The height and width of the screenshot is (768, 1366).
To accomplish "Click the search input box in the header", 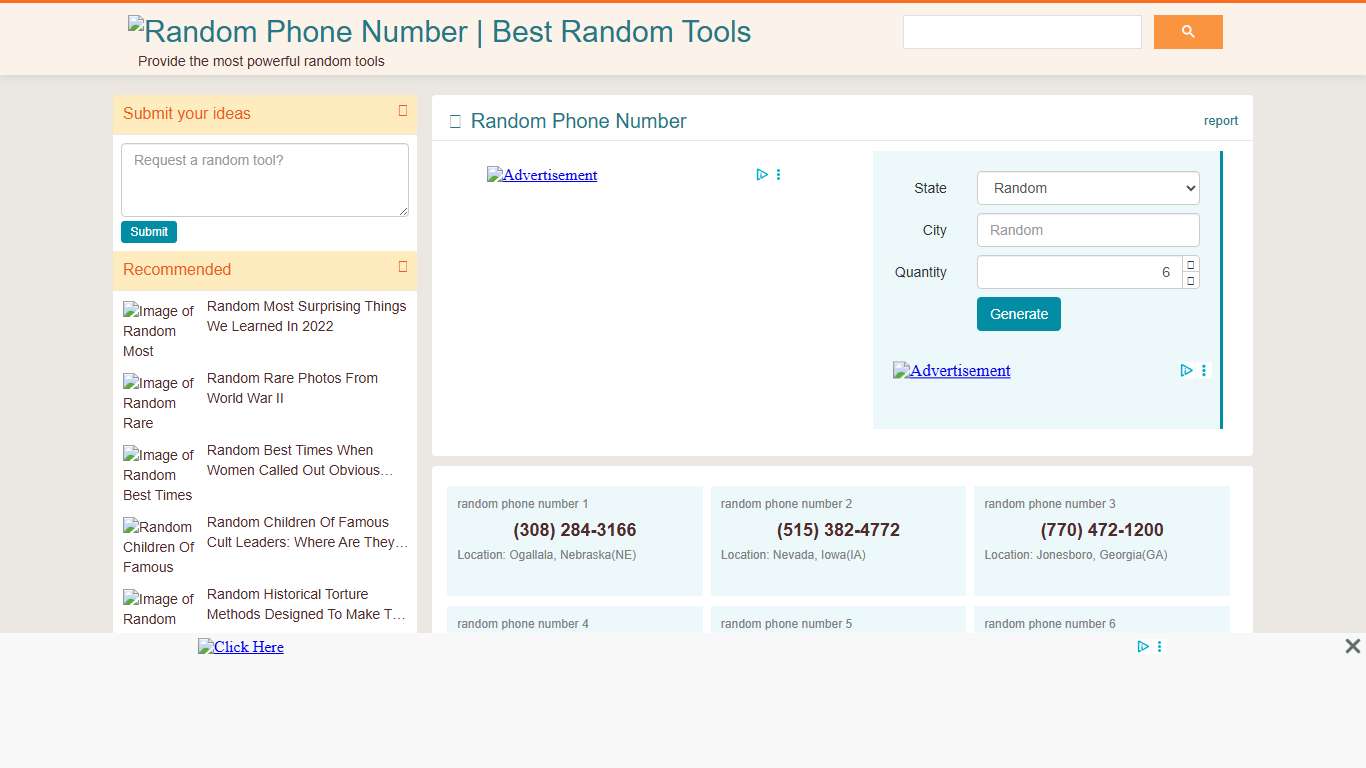I will tap(1022, 31).
